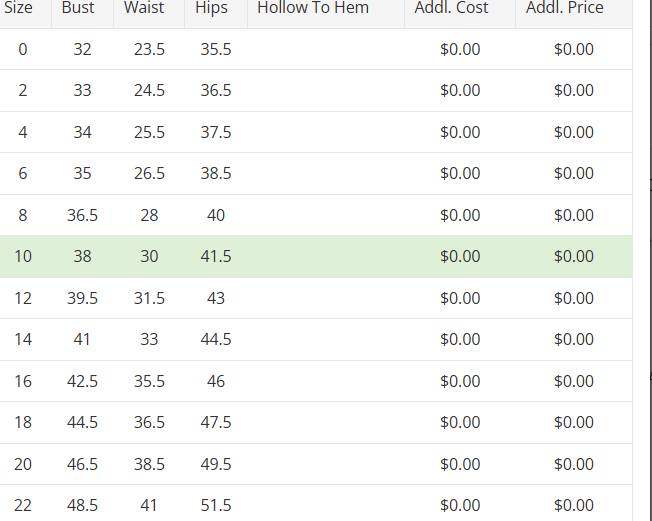The width and height of the screenshot is (652, 521).
Task: Select the size 14 cell
Action: point(23,340)
